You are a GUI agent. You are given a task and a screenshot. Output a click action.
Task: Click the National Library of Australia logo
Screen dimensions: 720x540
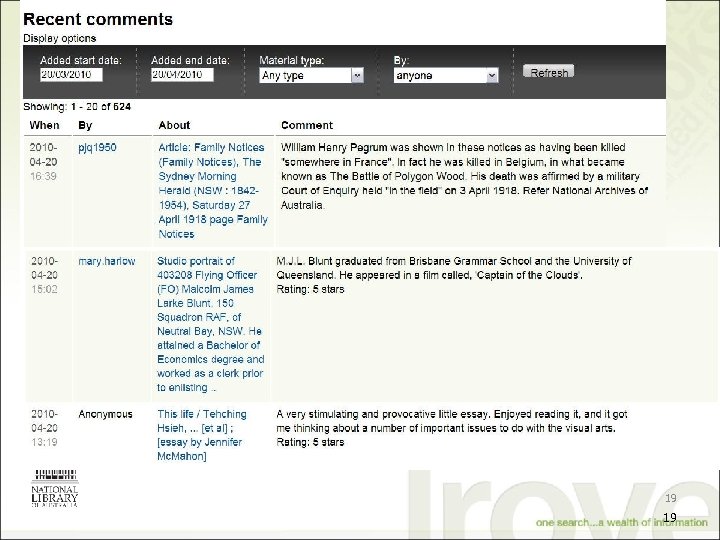(x=56, y=490)
